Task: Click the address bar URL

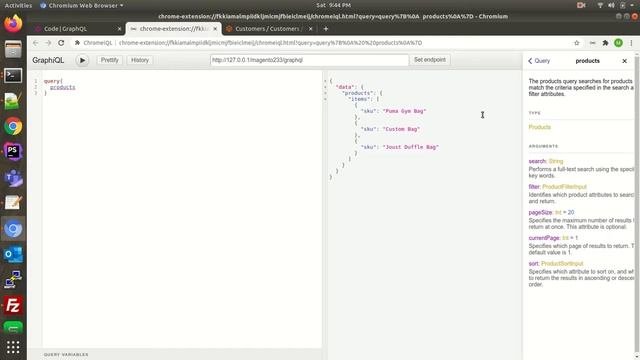Action: coord(271,43)
